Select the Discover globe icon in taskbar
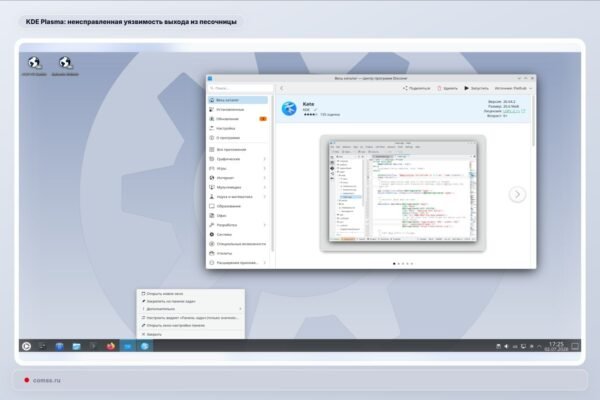The width and height of the screenshot is (600, 400). click(145, 346)
